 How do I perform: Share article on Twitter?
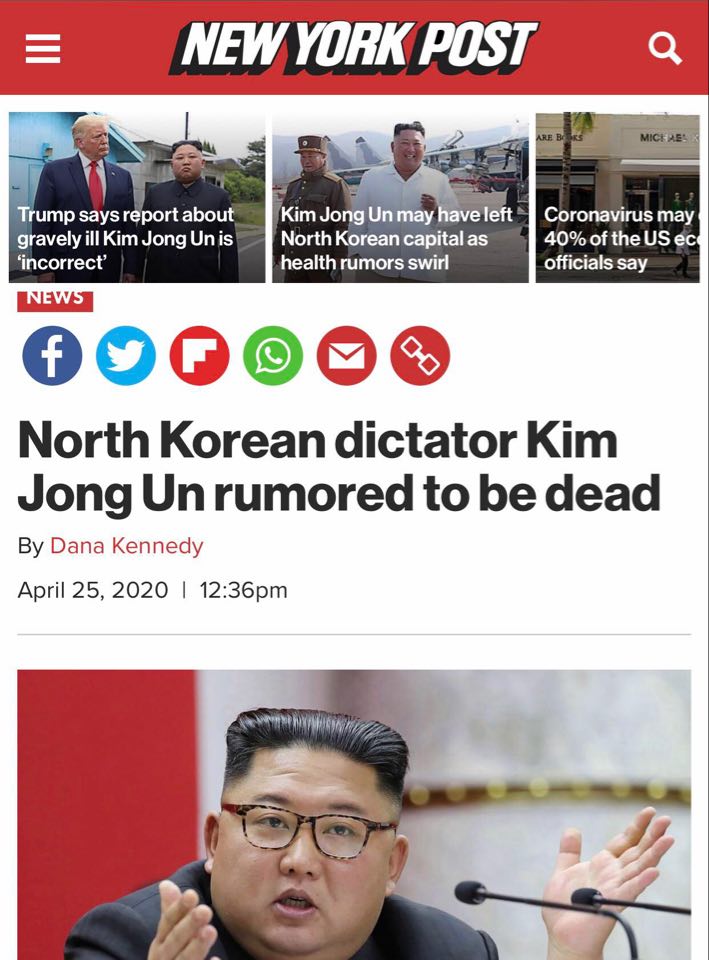[126, 356]
